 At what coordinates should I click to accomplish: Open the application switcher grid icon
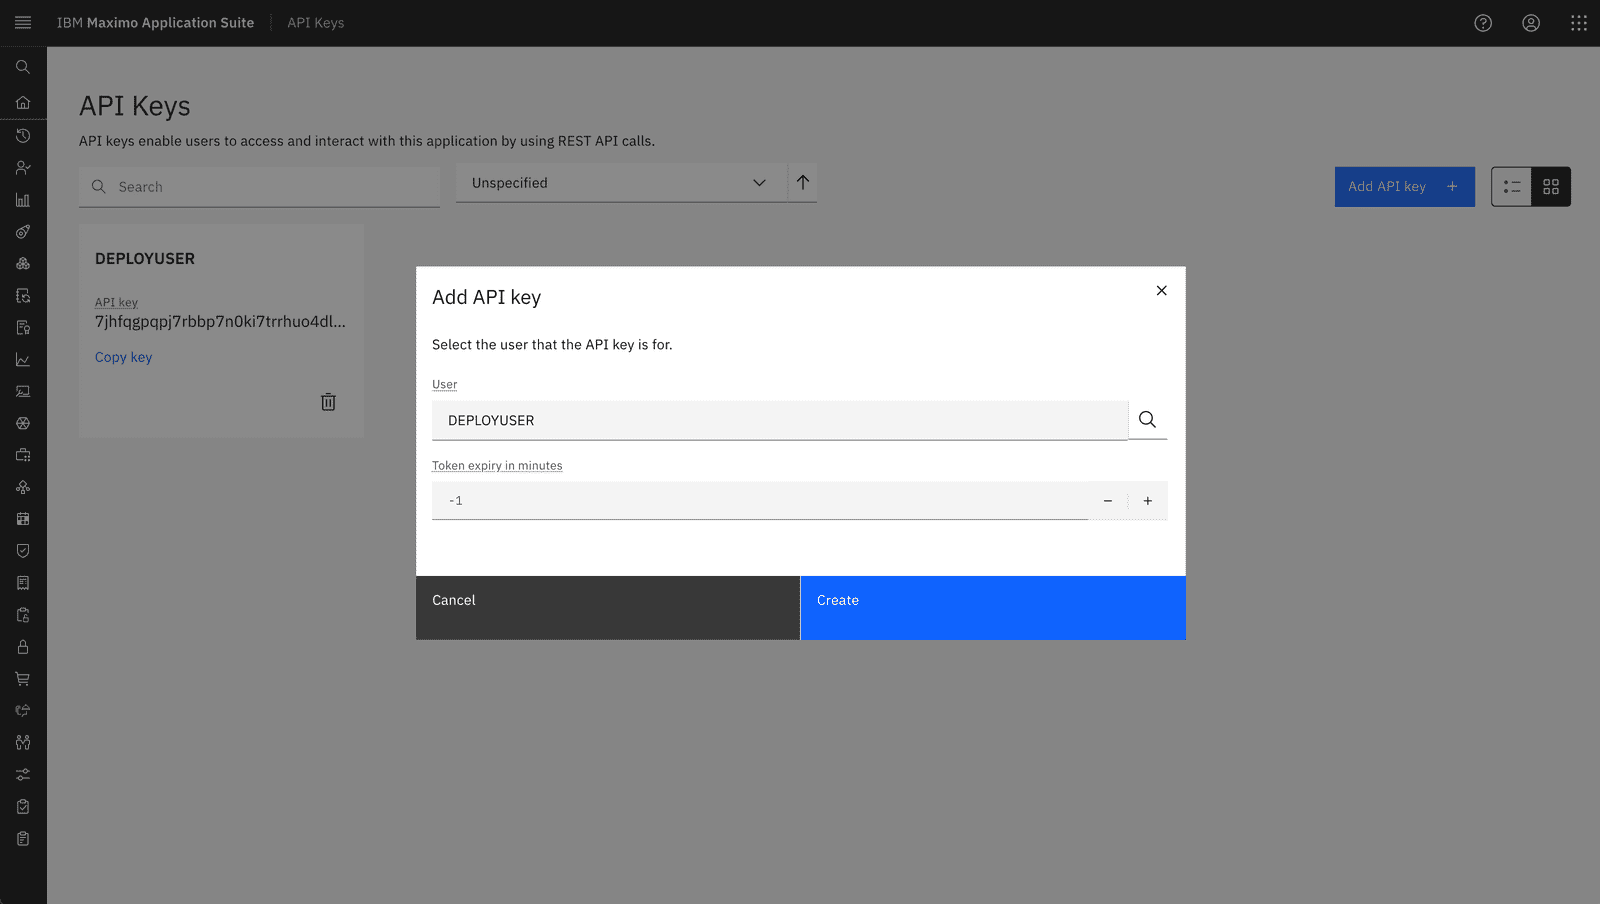pyautogui.click(x=1578, y=23)
